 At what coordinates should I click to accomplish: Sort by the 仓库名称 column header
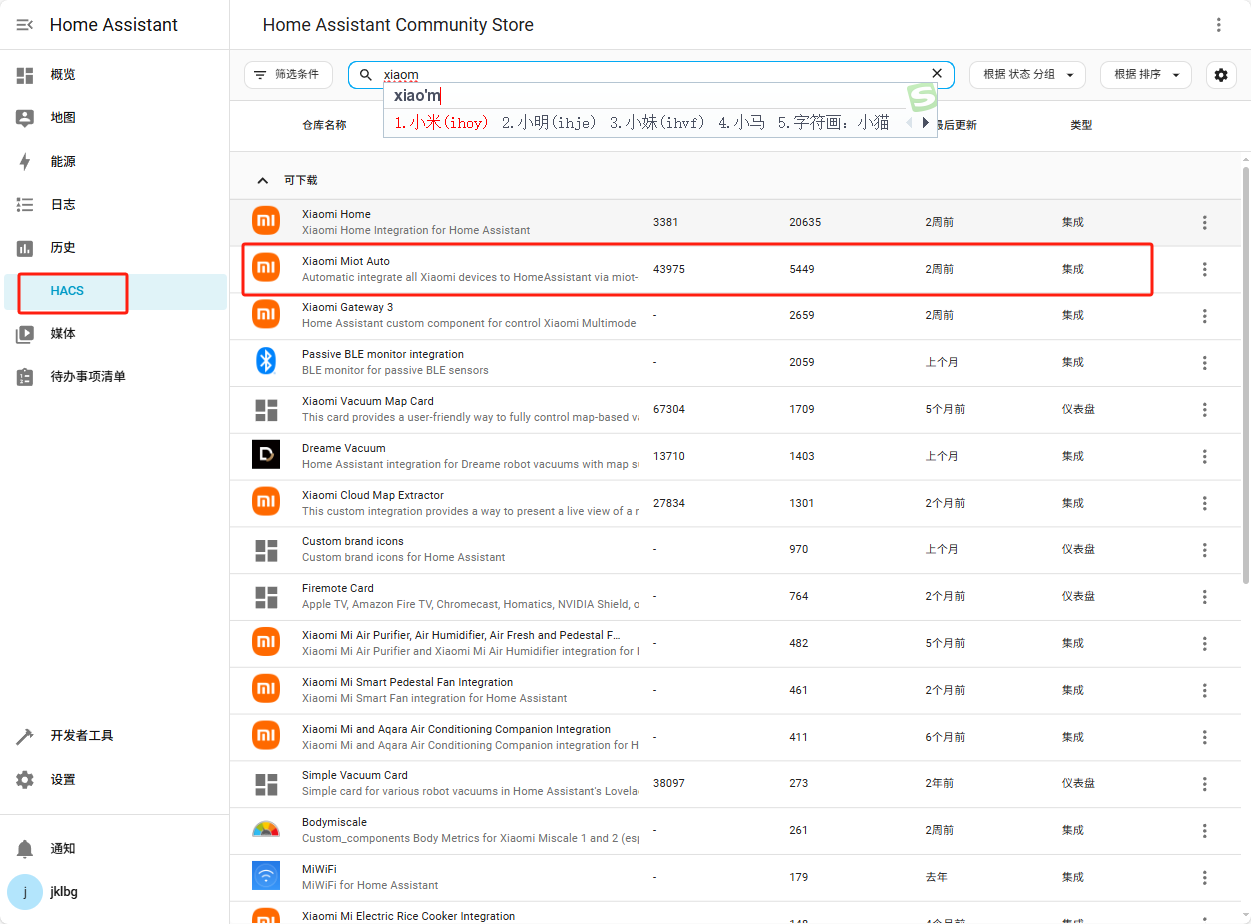324,125
